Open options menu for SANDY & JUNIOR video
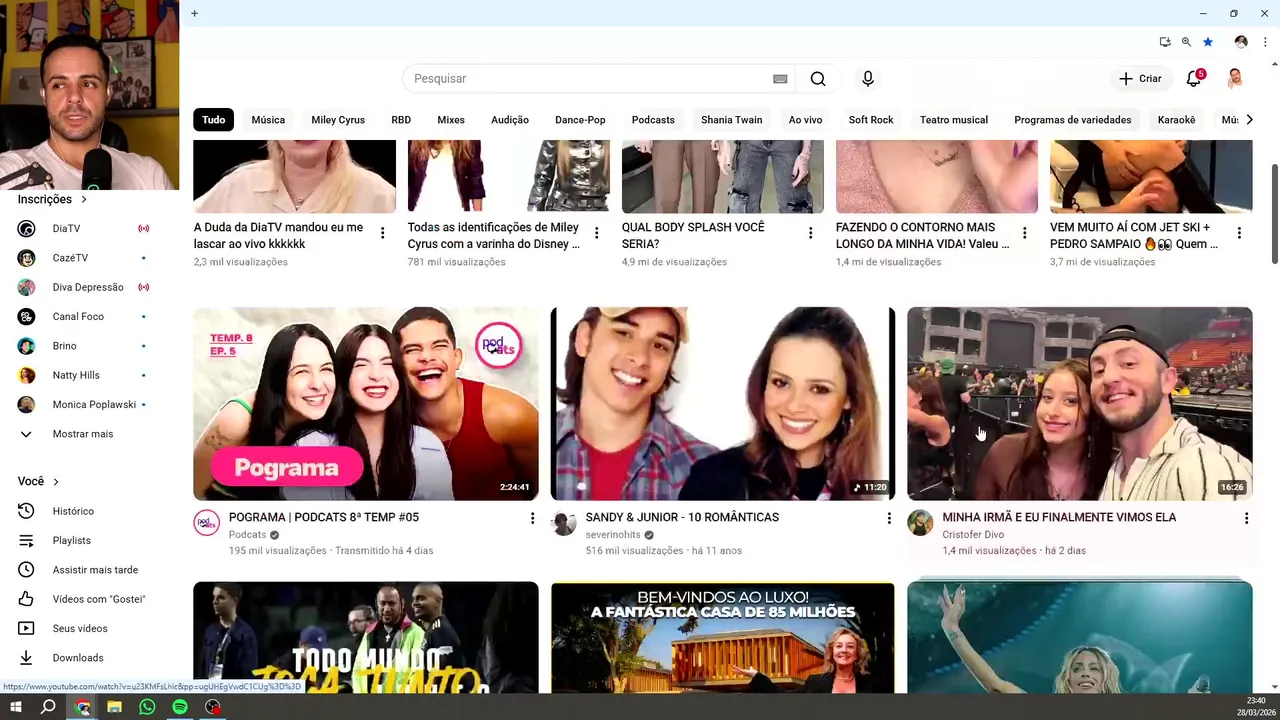1280x720 pixels. [889, 518]
